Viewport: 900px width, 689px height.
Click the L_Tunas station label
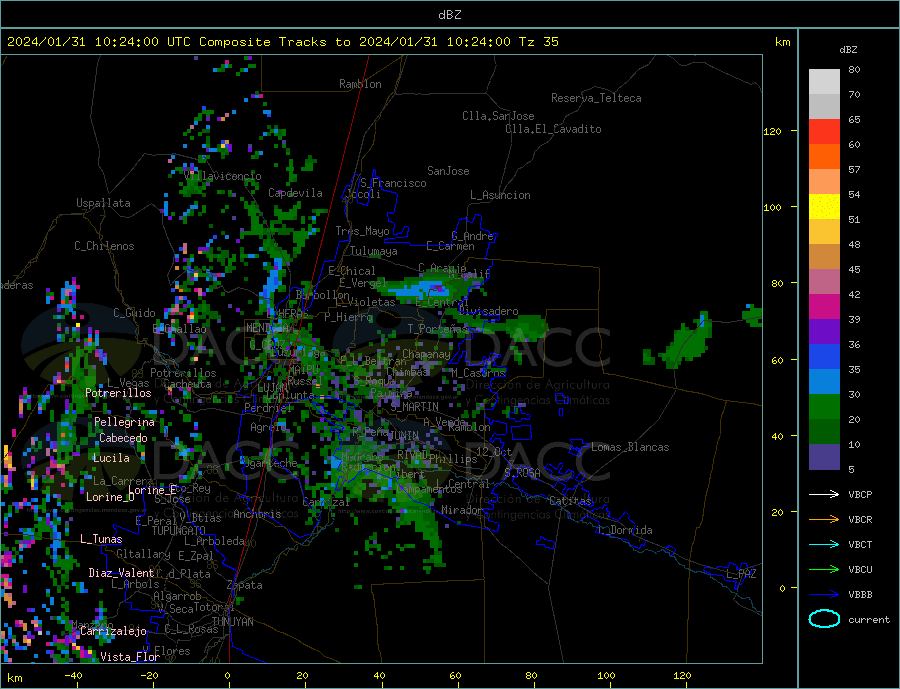tap(101, 539)
